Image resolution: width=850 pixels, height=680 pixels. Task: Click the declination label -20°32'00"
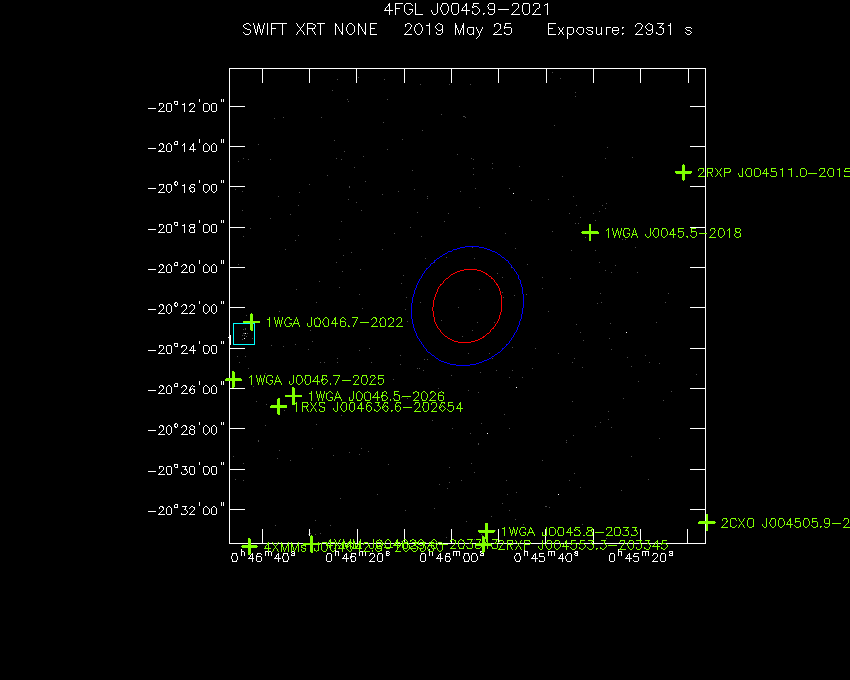tap(186, 510)
